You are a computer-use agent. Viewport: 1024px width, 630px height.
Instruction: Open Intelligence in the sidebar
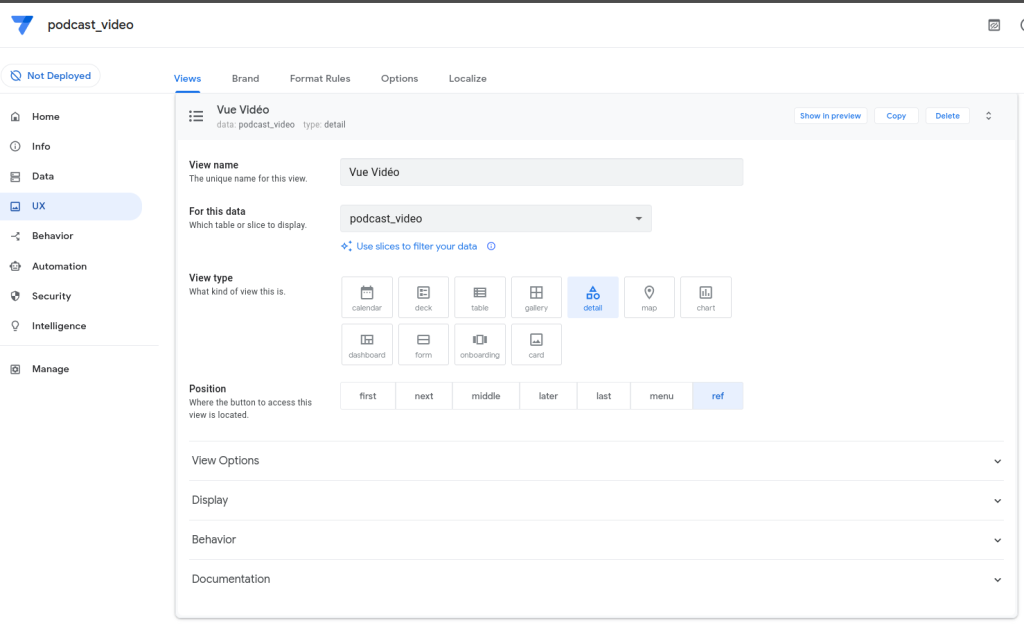click(71, 326)
